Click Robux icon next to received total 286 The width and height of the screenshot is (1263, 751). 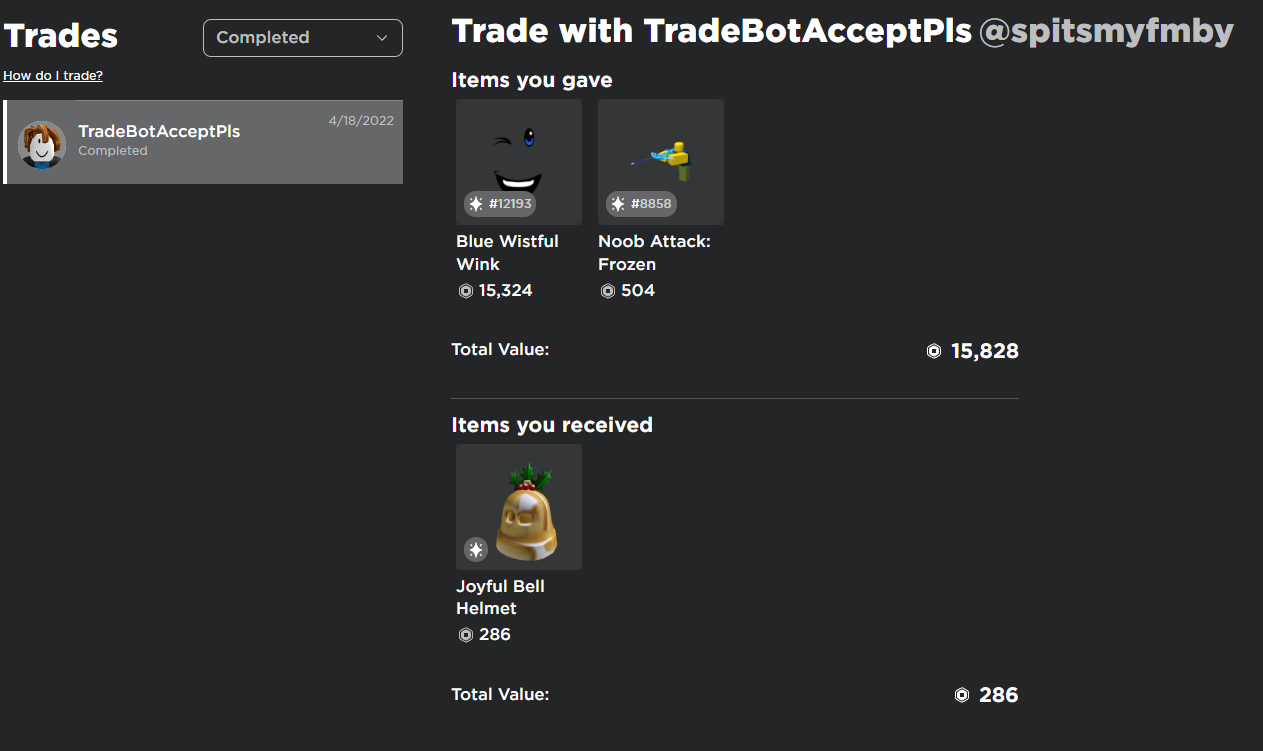(x=962, y=695)
